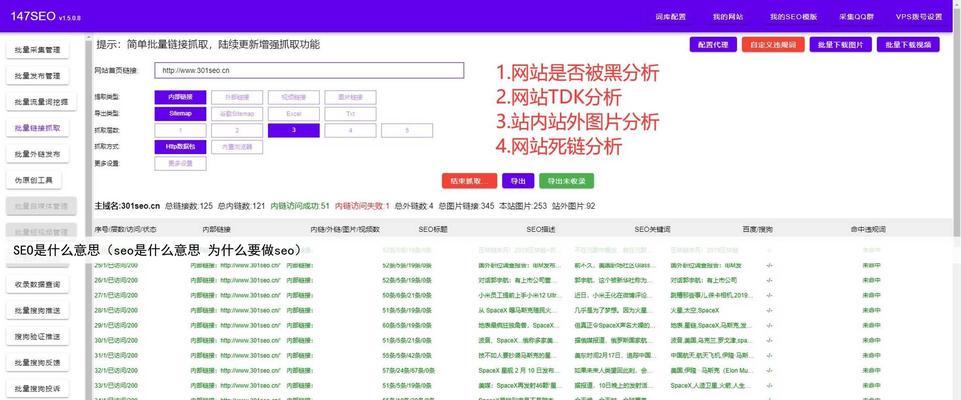The width and height of the screenshot is (961, 400).
Task: Click the SEO关键词 column header
Action: coord(652,229)
